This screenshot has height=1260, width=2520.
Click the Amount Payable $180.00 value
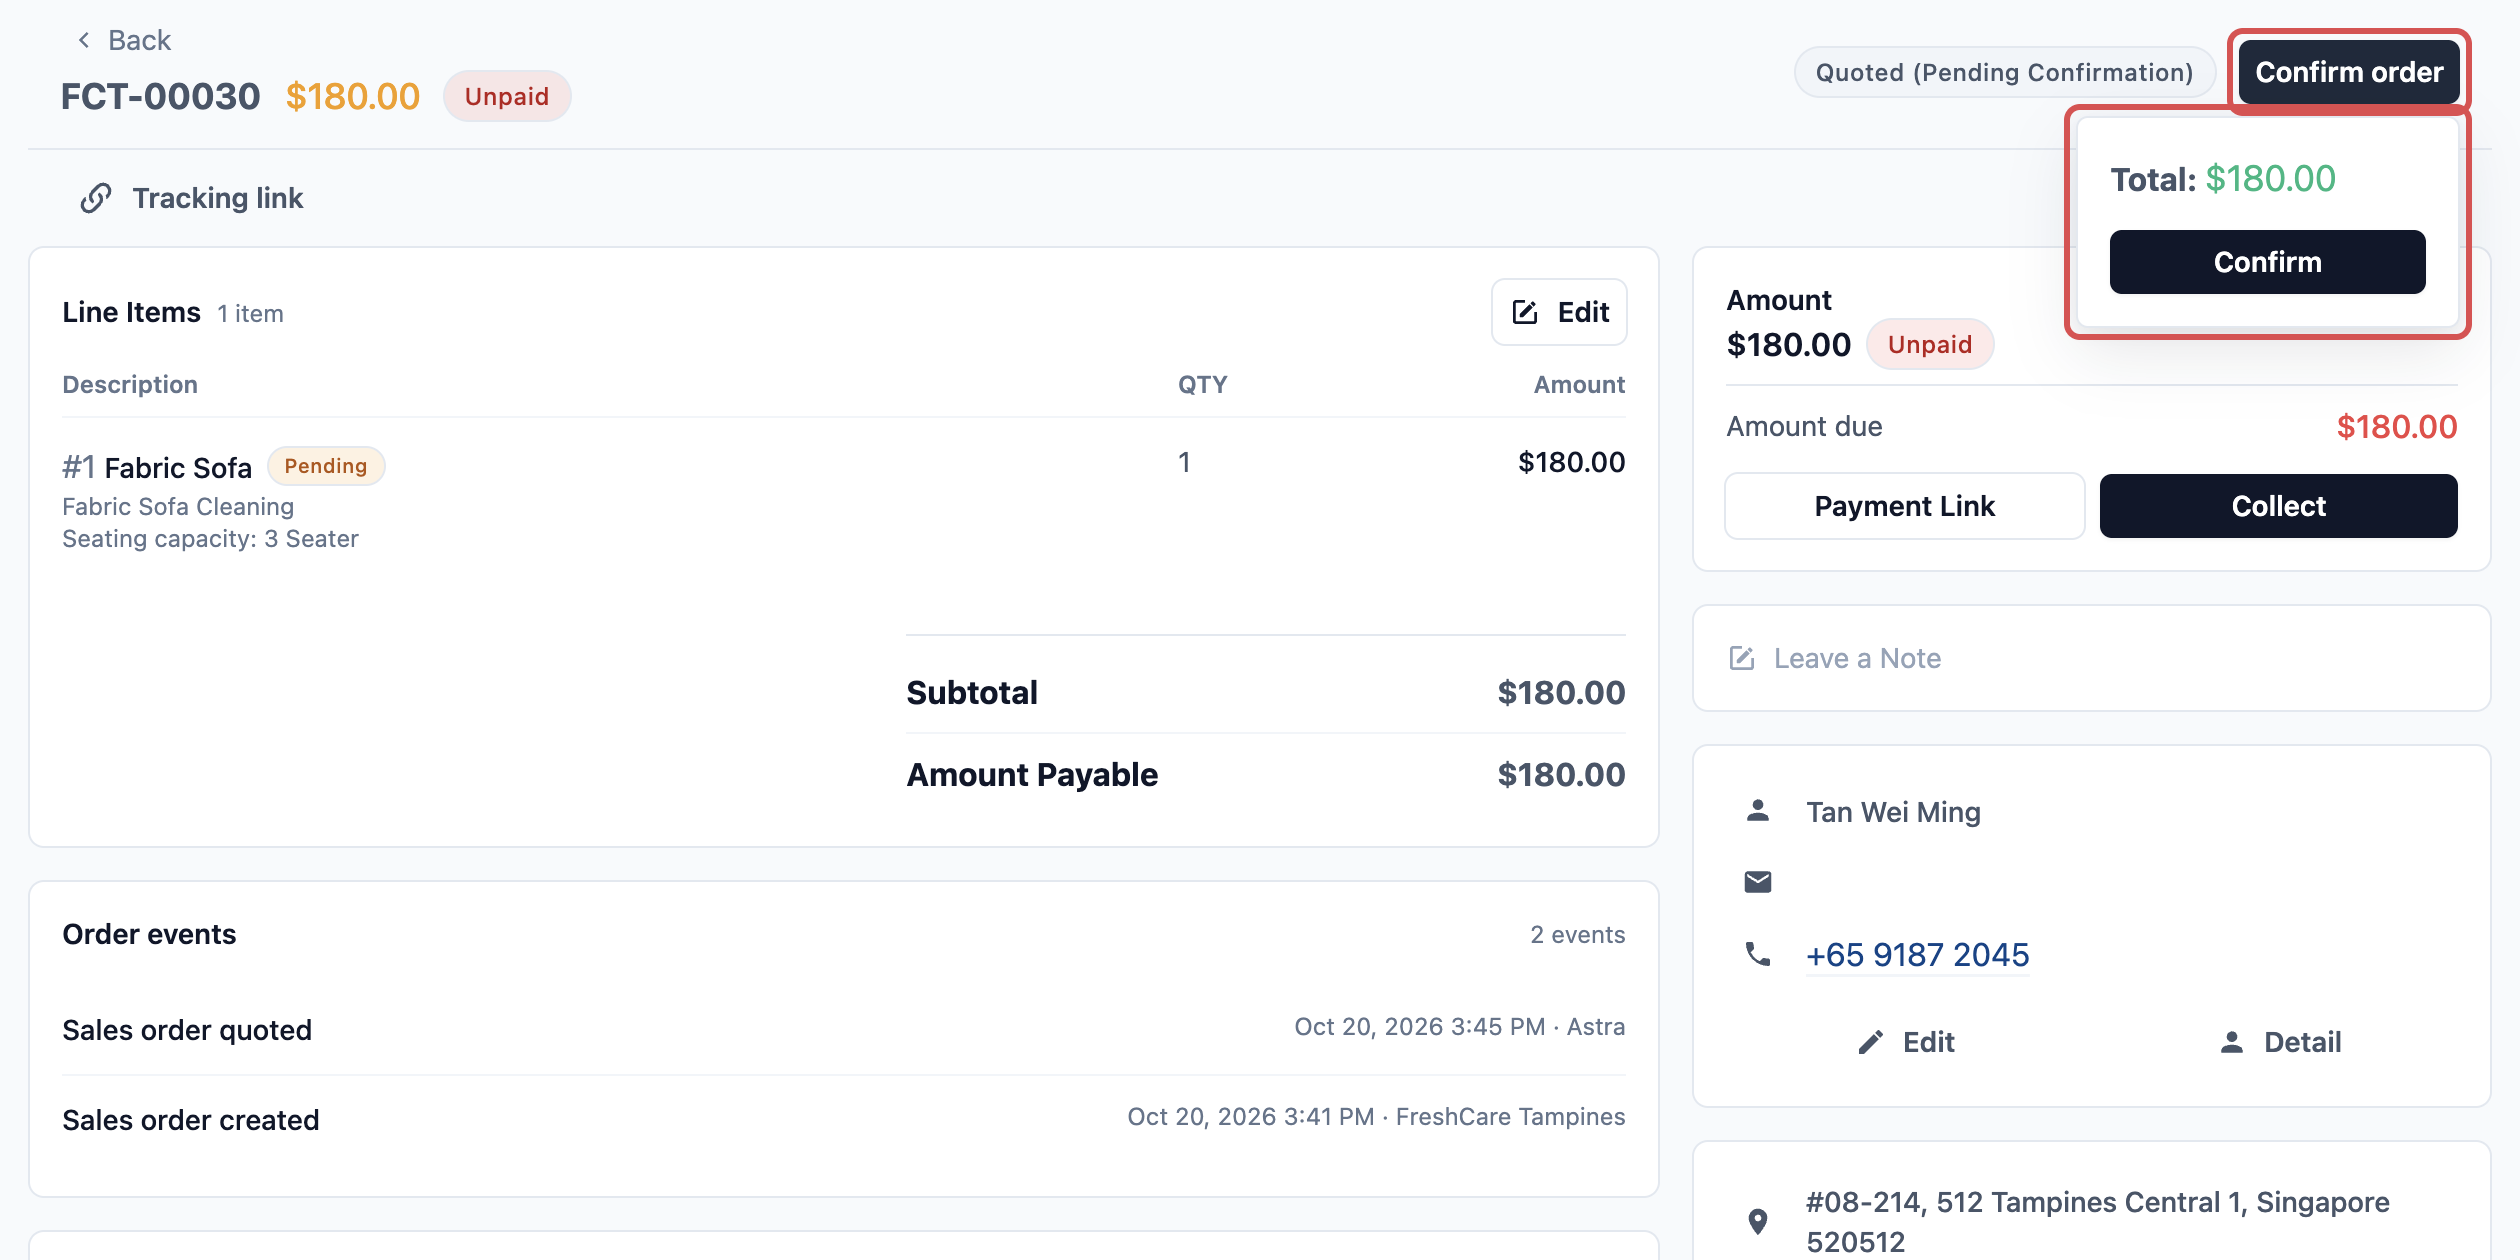pos(1561,774)
